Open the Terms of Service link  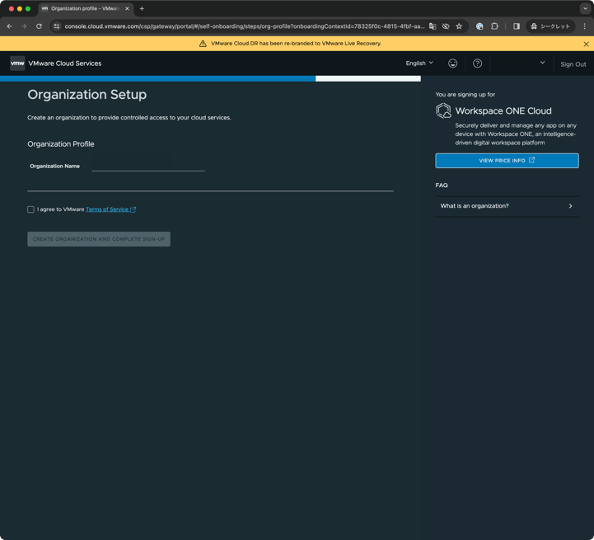(110, 209)
